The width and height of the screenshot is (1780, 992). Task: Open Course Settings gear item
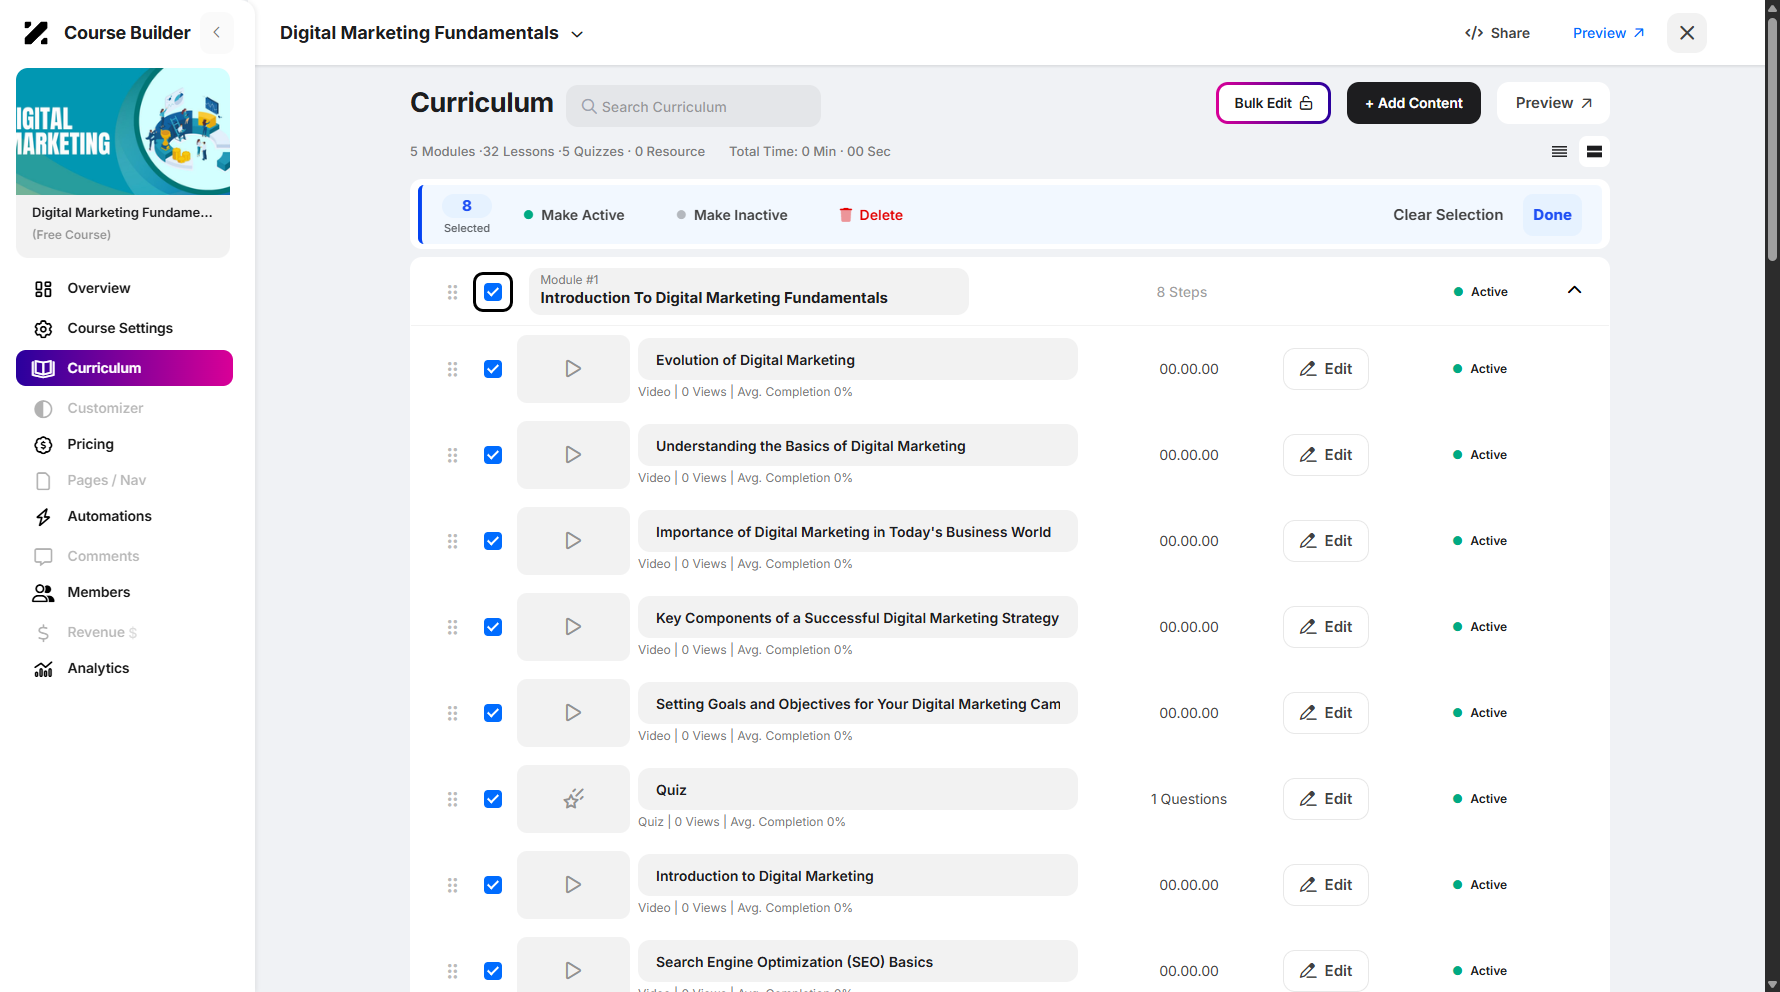(x=103, y=328)
